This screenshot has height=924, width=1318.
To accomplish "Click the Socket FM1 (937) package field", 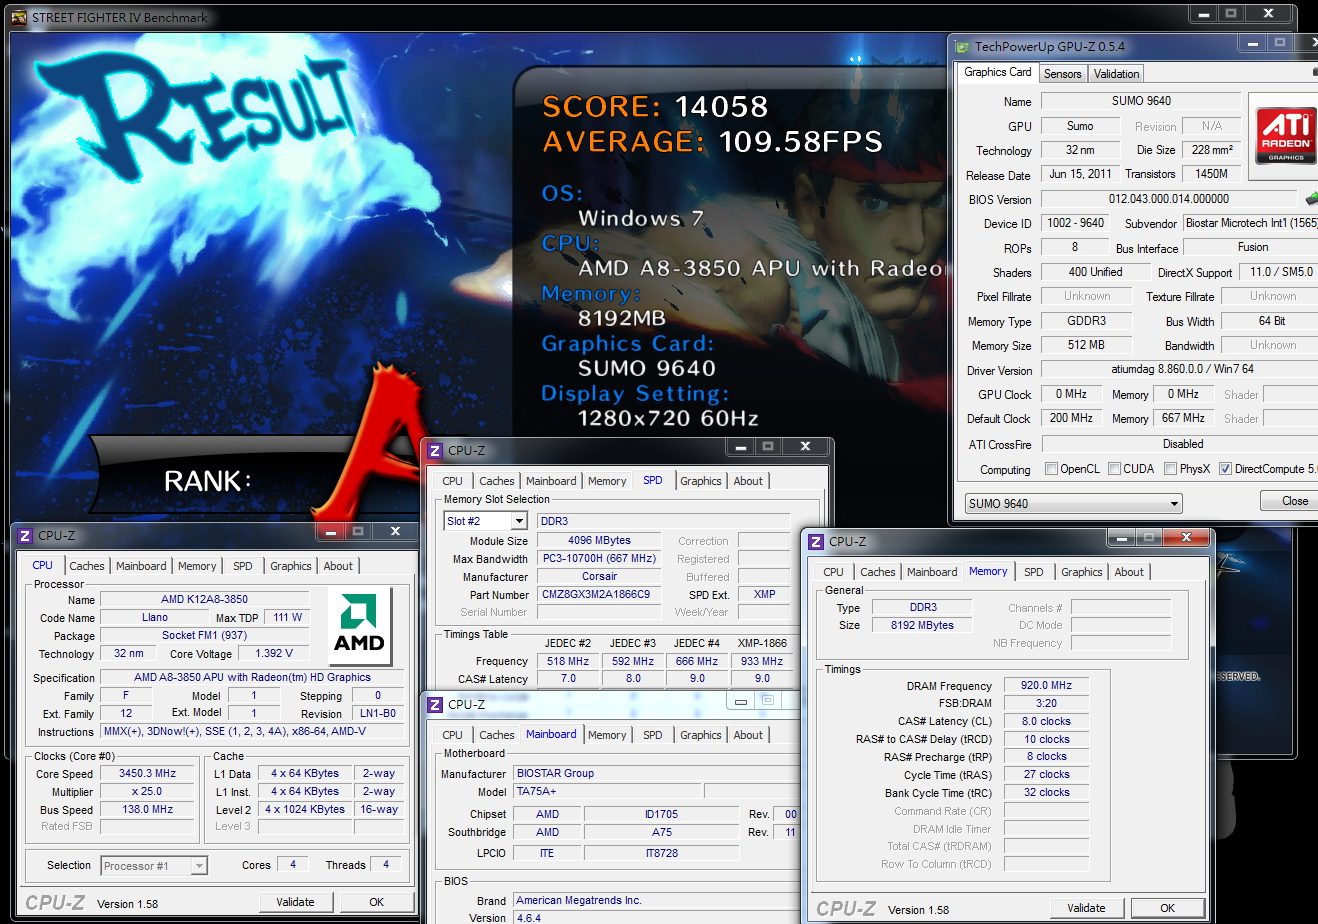I will coord(204,635).
